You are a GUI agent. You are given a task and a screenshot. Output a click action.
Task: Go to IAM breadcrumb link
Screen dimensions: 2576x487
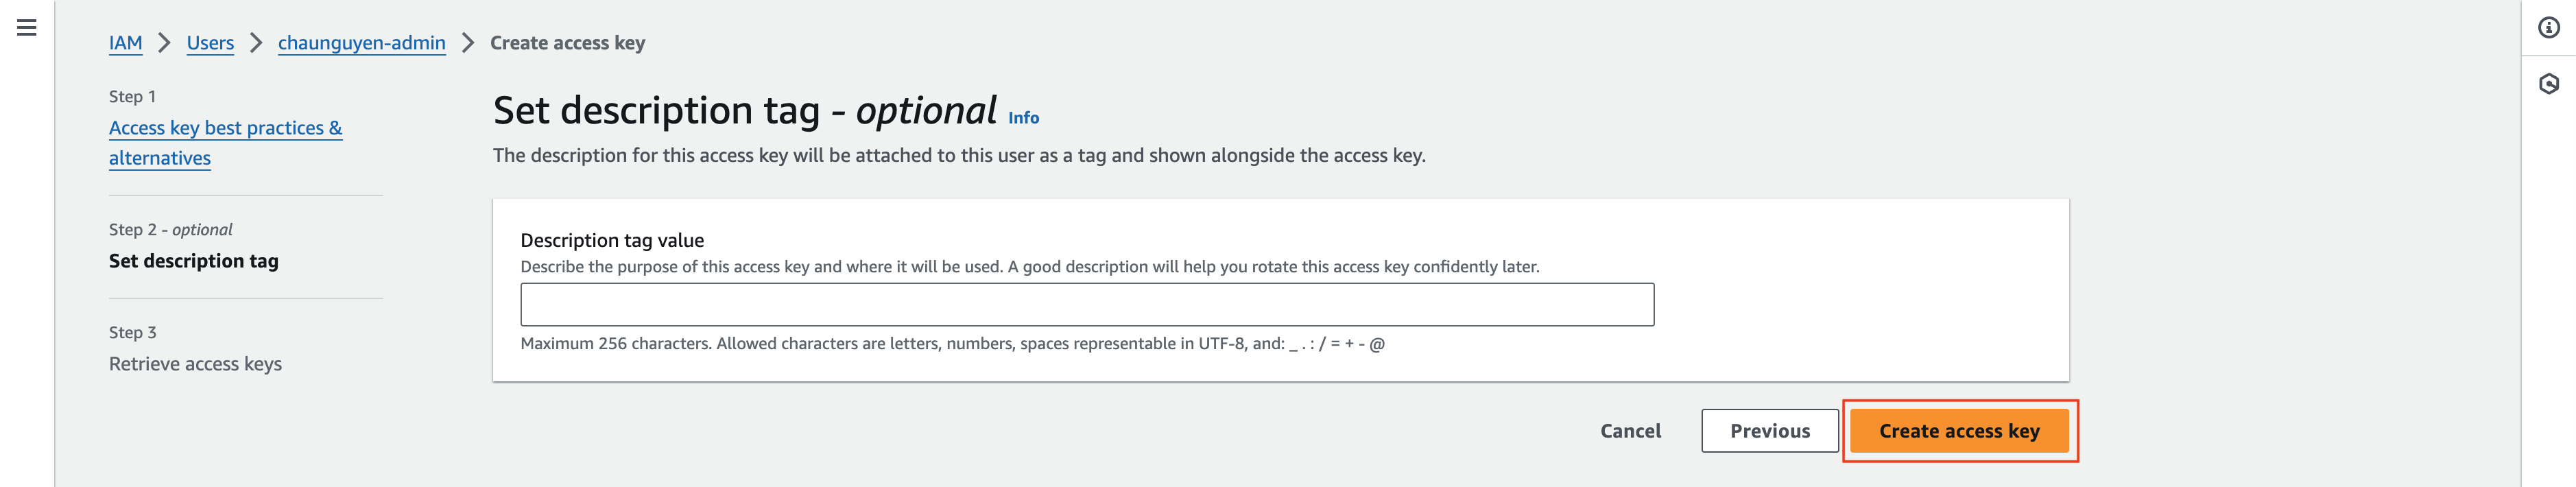[x=125, y=43]
